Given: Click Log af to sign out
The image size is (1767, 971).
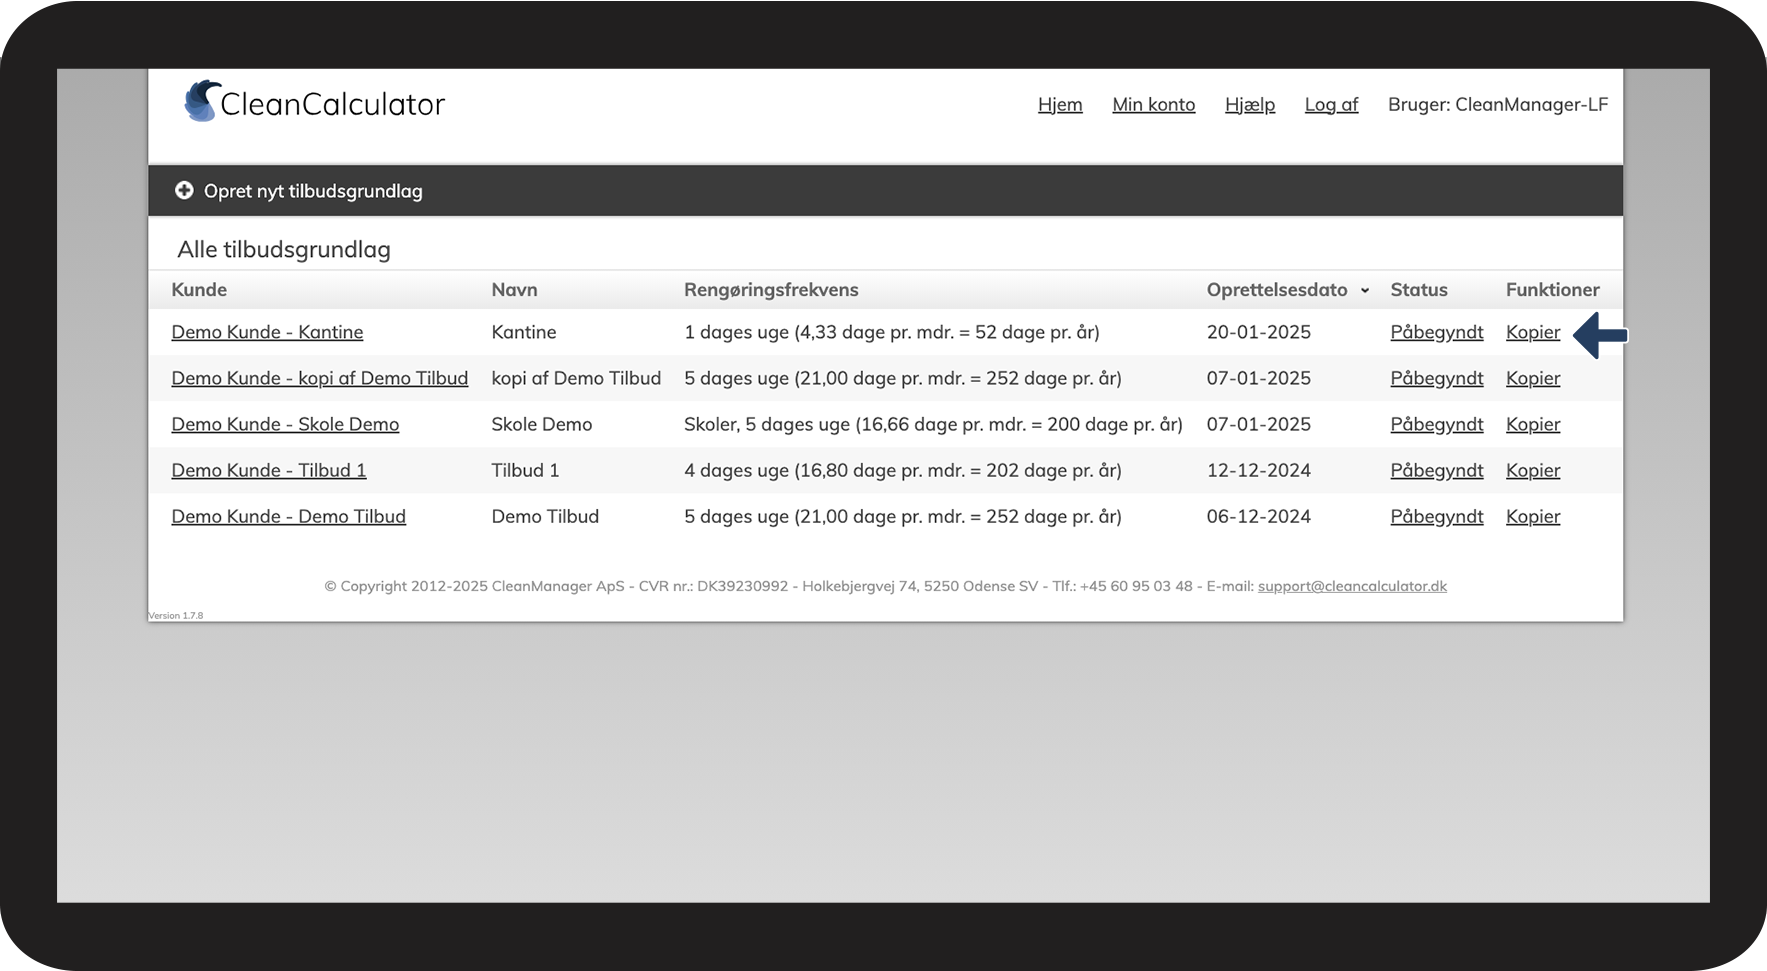Looking at the screenshot, I should point(1331,104).
